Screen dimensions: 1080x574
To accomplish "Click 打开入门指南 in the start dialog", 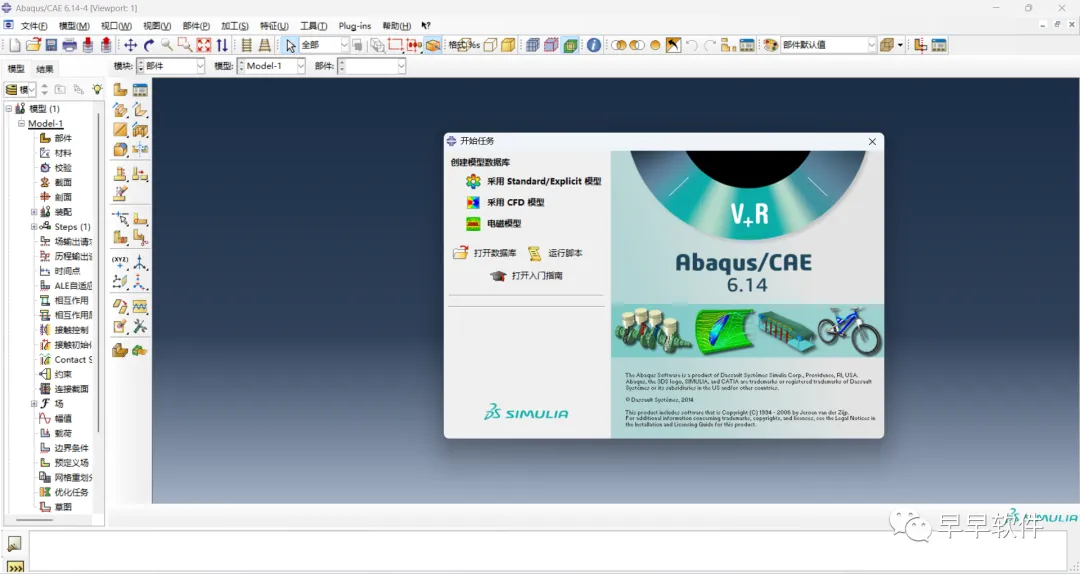I will [x=536, y=276].
